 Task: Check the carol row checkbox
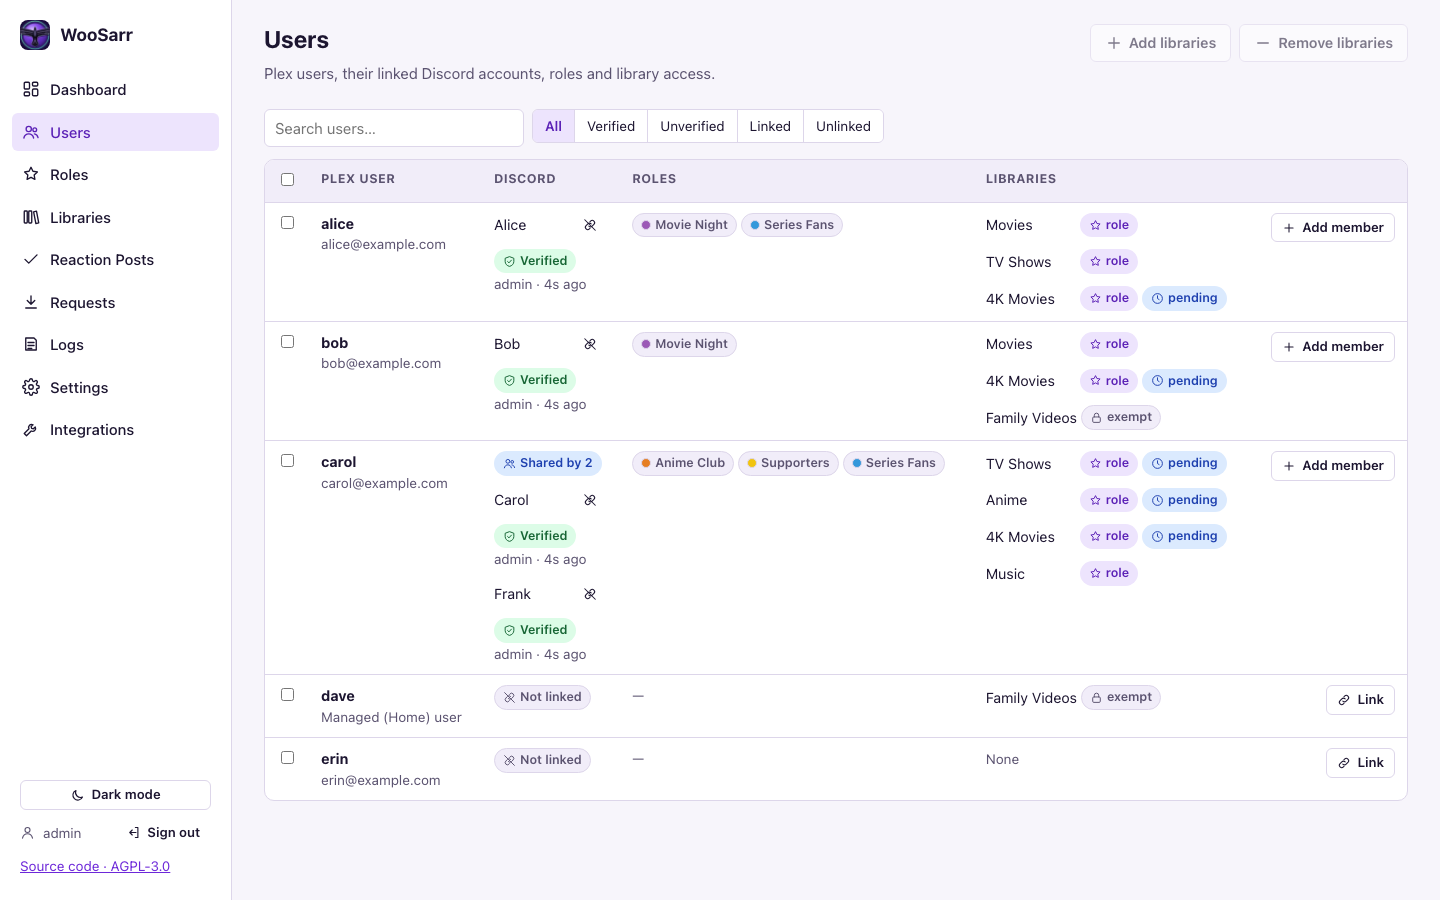tap(288, 461)
